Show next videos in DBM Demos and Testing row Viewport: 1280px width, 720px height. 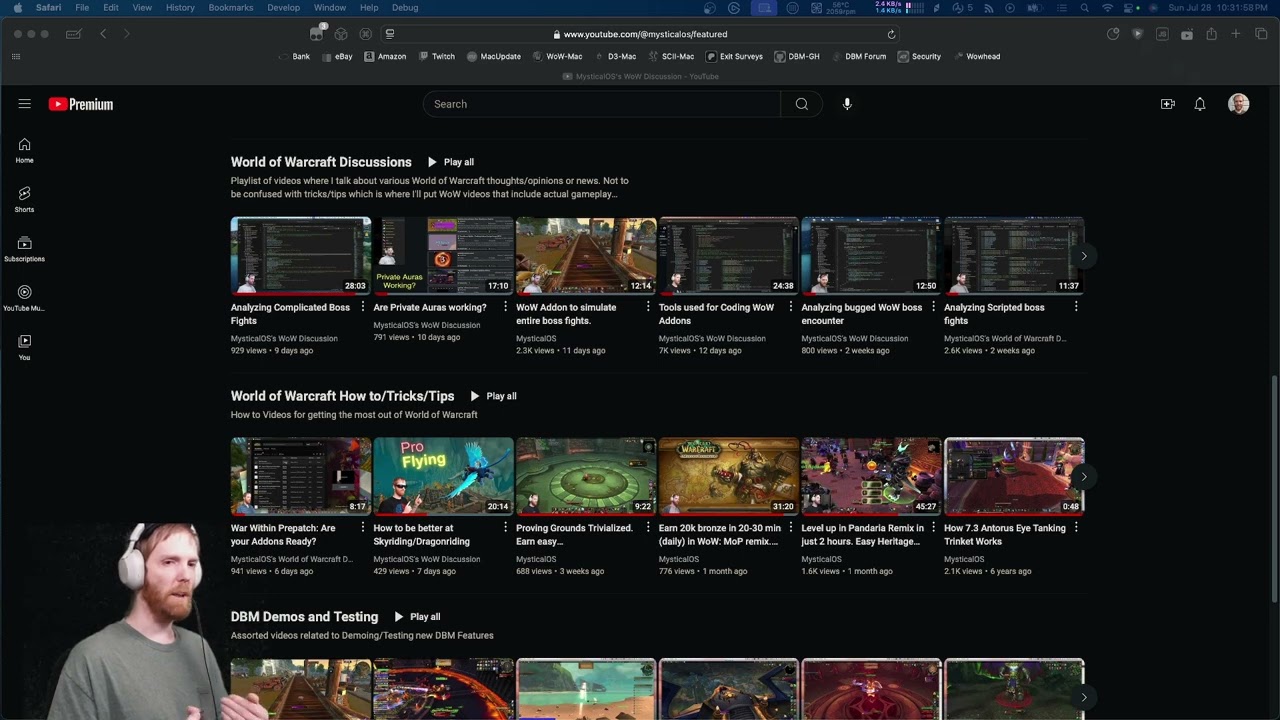(x=1083, y=697)
